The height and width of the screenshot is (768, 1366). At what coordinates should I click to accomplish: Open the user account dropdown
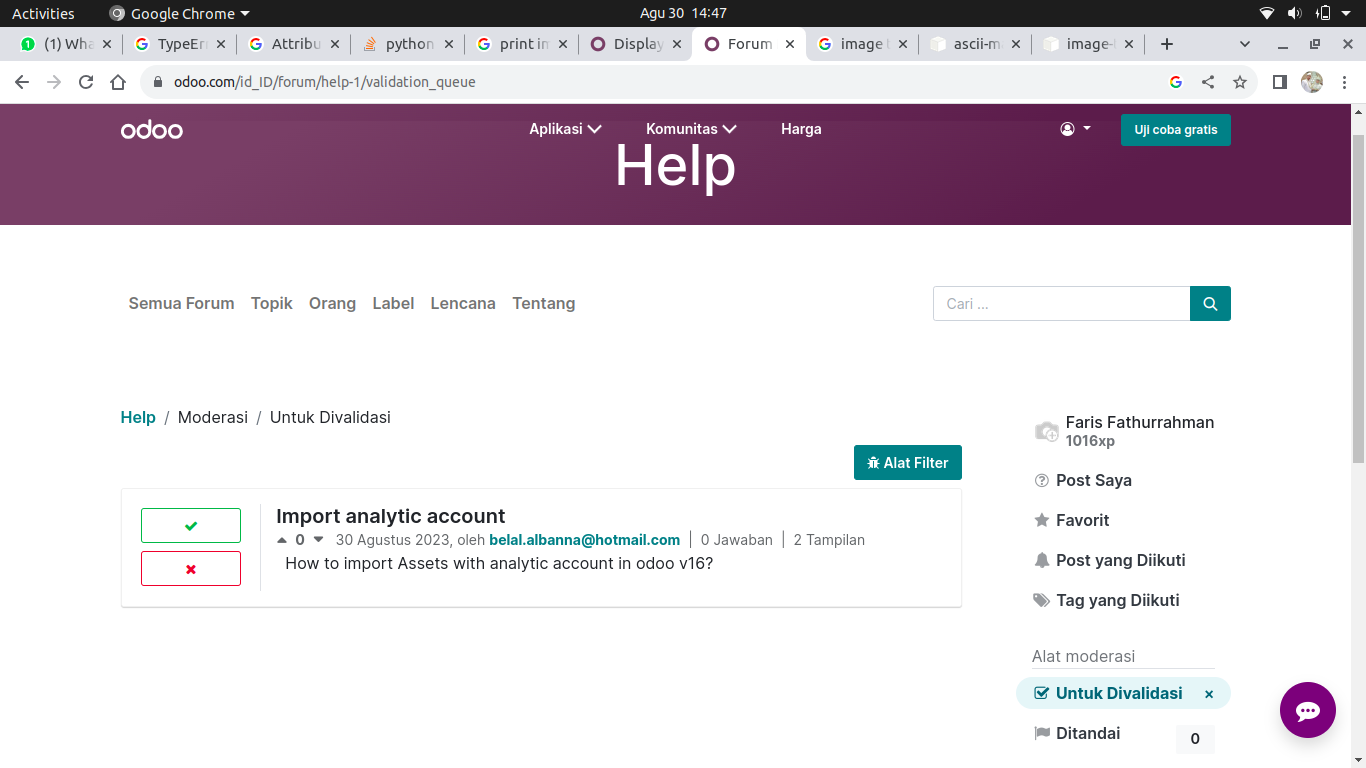tap(1075, 129)
